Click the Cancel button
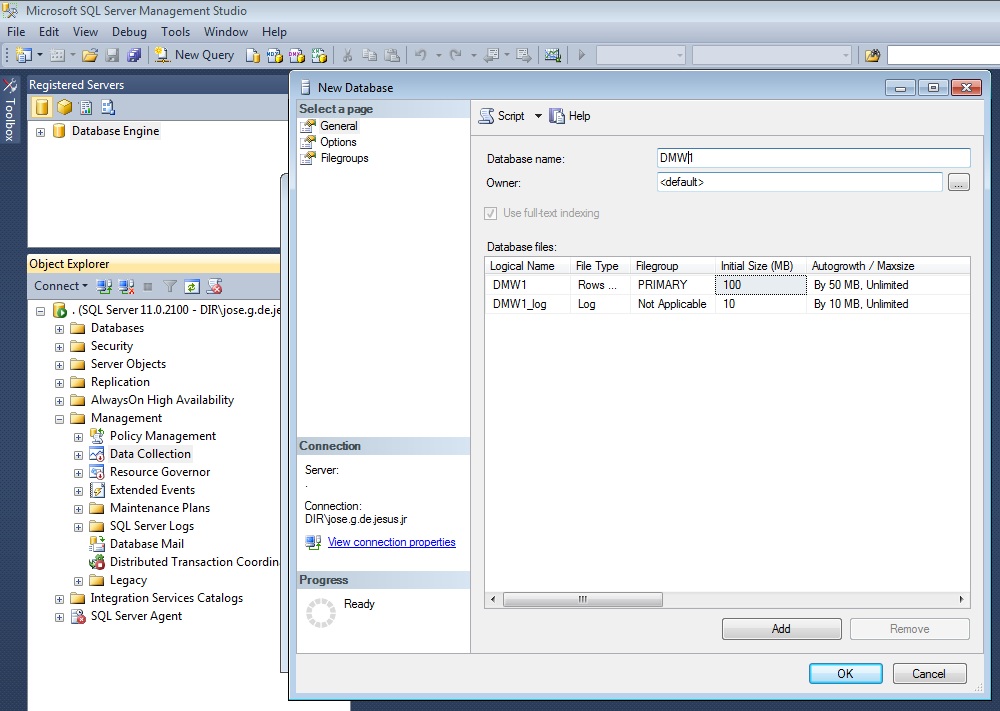1000x711 pixels. click(x=929, y=674)
